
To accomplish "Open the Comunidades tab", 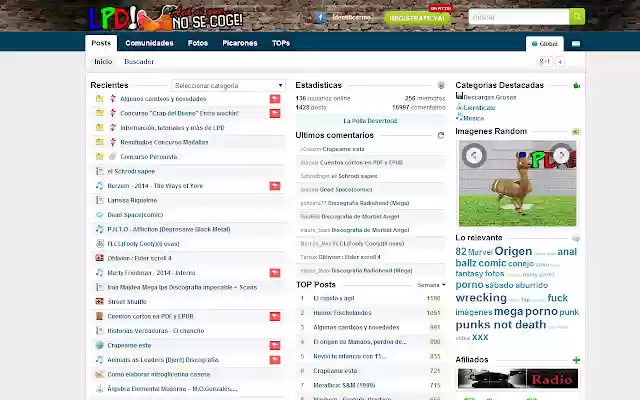I will [149, 43].
